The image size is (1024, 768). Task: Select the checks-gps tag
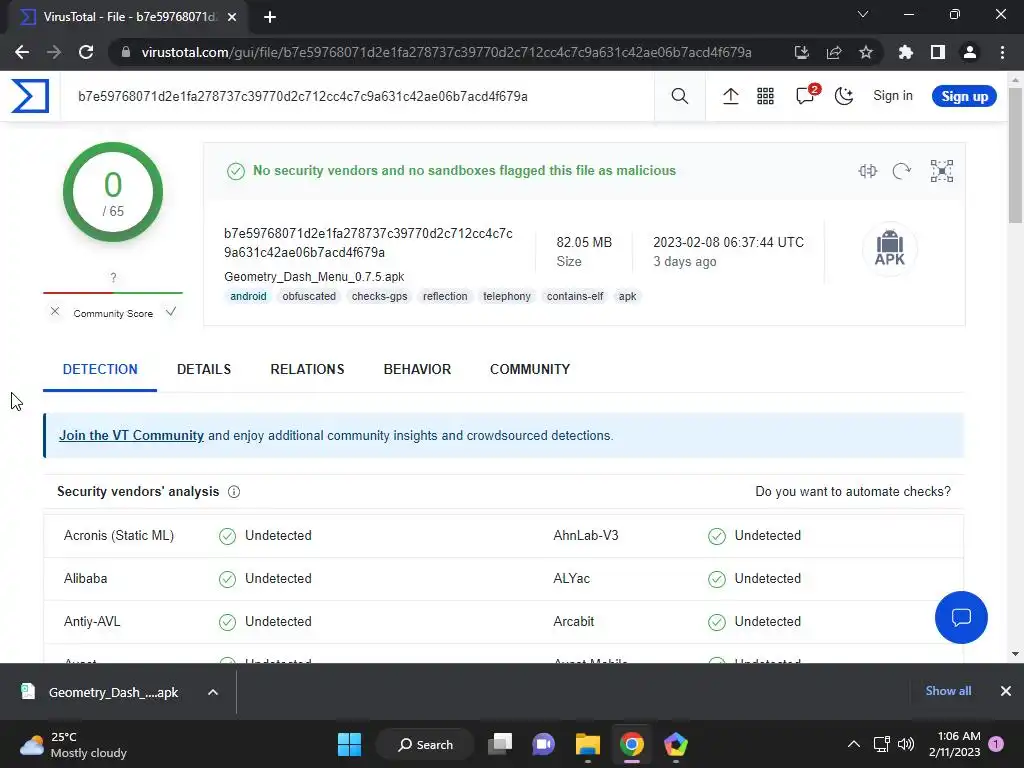379,296
